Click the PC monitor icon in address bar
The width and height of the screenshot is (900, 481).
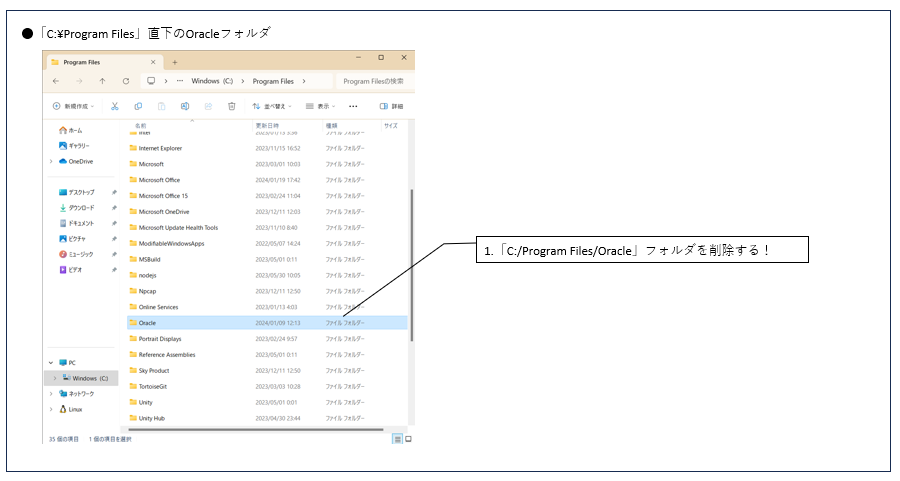151,81
